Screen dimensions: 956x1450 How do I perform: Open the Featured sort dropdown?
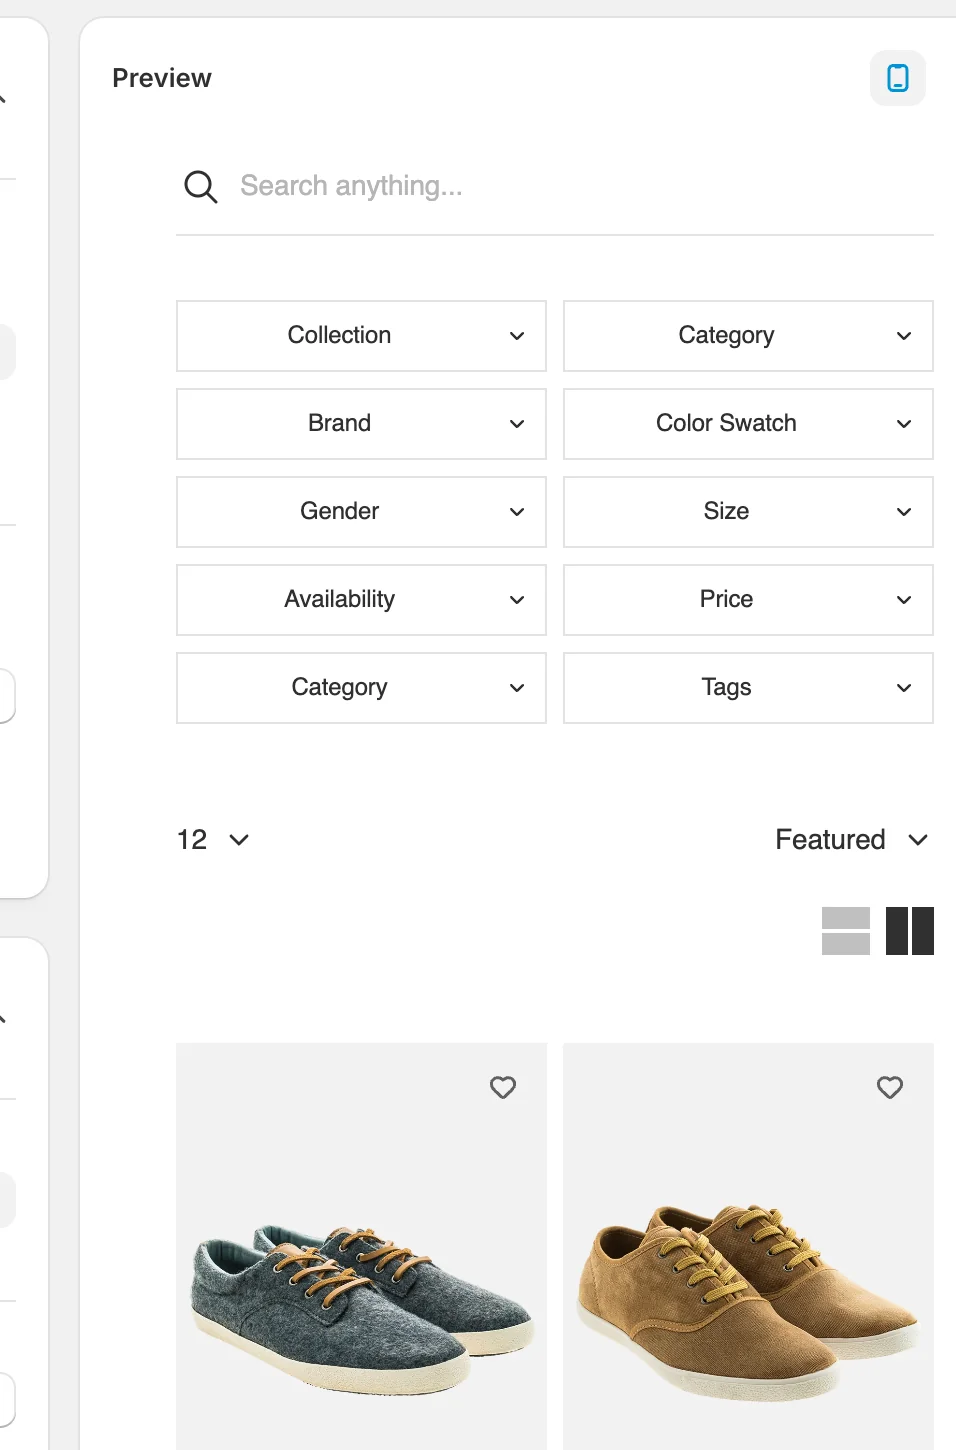click(x=852, y=840)
